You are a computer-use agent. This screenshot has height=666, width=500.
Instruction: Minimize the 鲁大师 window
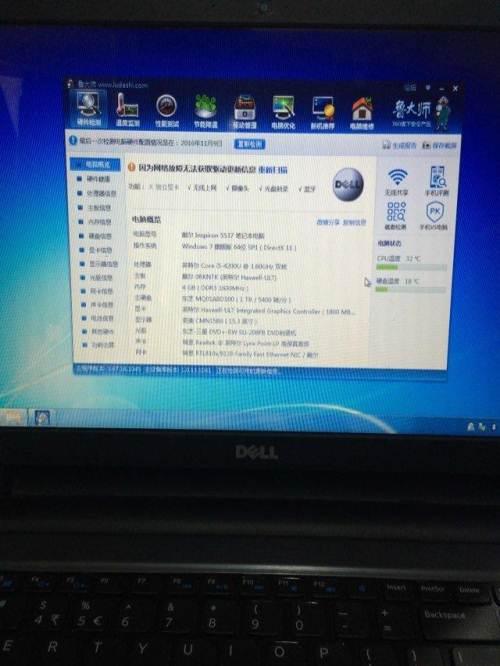pos(442,88)
